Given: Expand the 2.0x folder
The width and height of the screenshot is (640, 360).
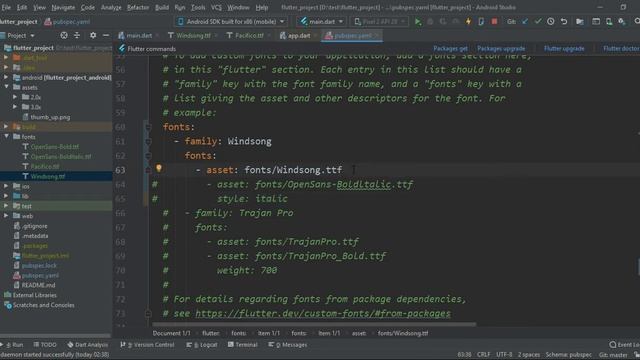Looking at the screenshot, I should 15,97.
